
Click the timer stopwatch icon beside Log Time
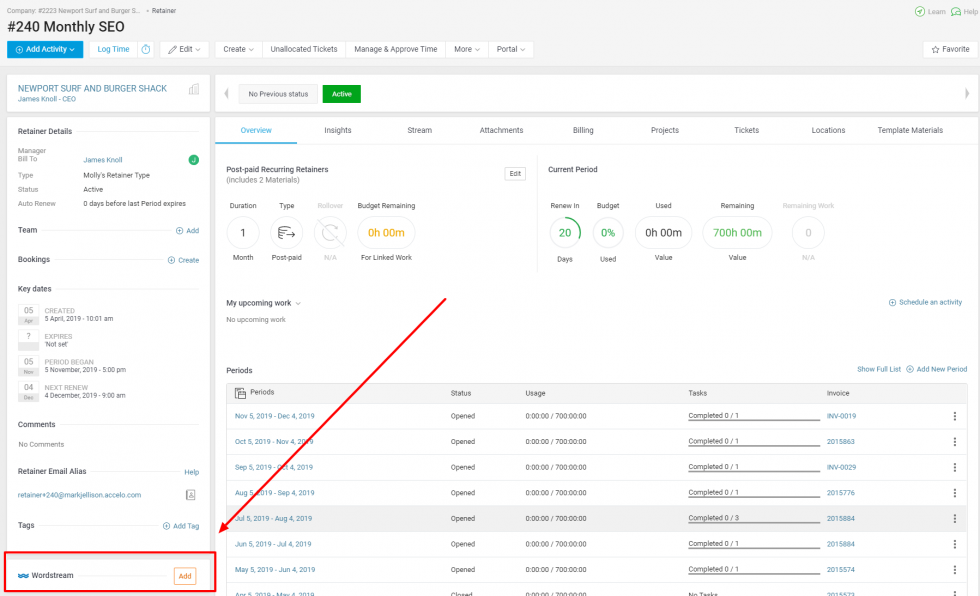[x=146, y=49]
